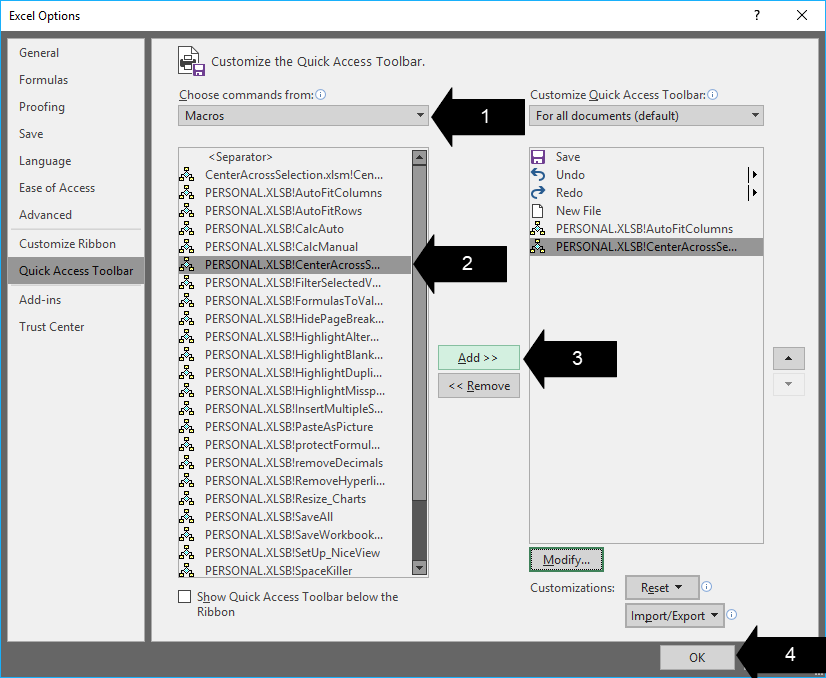
Task: Click the disabled Move Down arrow button
Action: point(789,384)
